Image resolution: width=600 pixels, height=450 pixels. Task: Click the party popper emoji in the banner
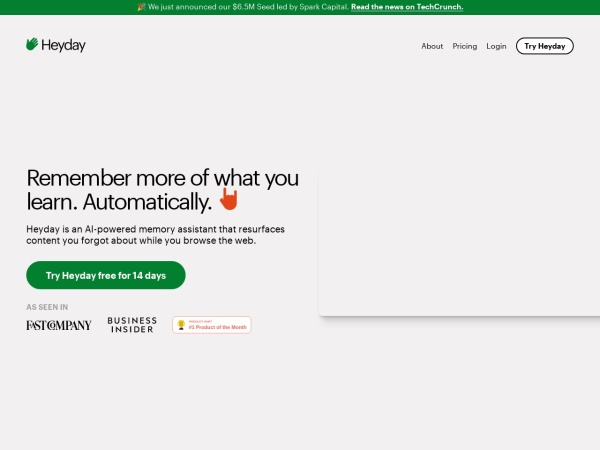tap(141, 7)
